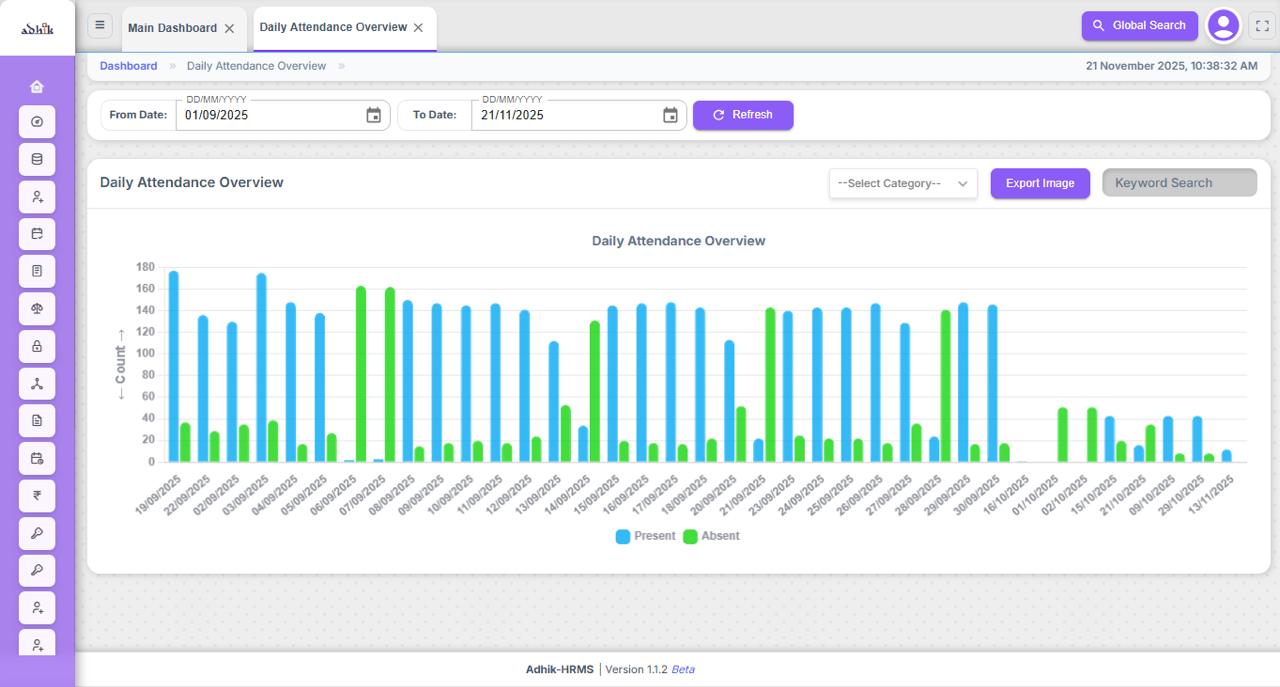This screenshot has height=687, width=1280.
Task: Toggle Absent series in chart legend
Action: 711,536
